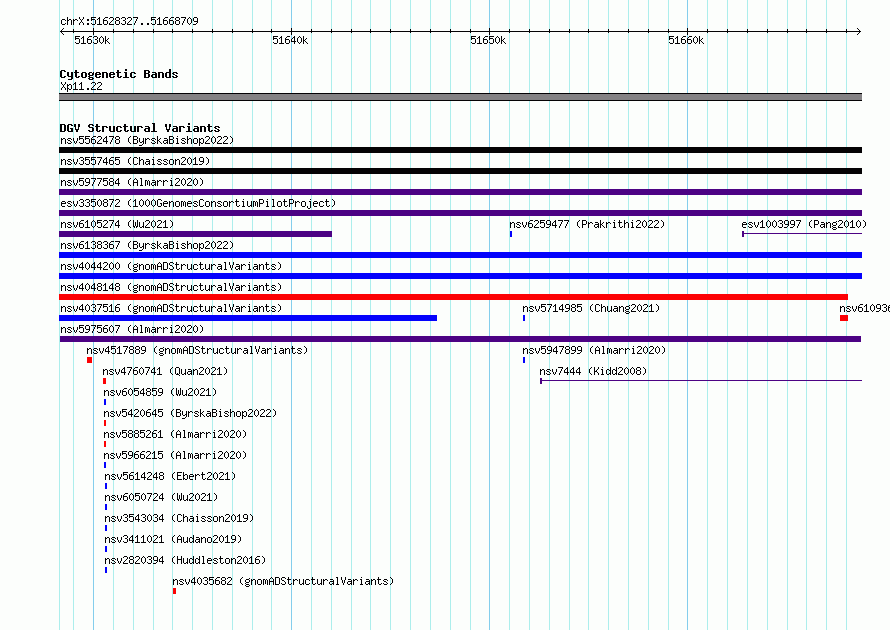Screen dimensions: 890x630
Task: Open nsv4517889 (gnomADStructuralVariants) label
Action: click(197, 350)
